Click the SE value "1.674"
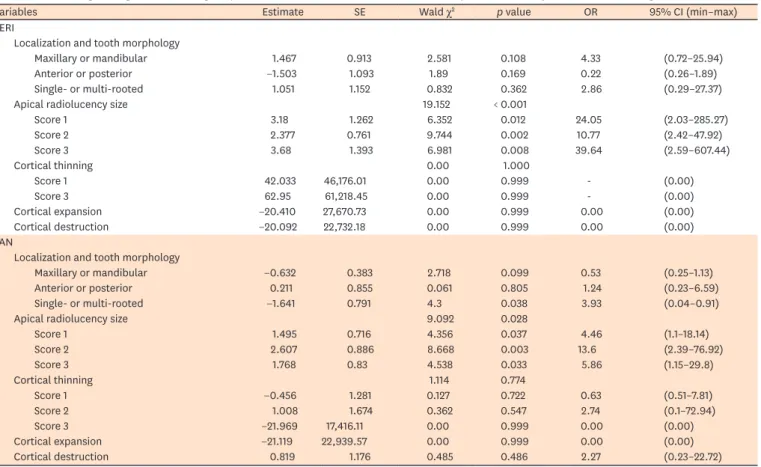Viewport: 761px width, 467px height. (360, 411)
